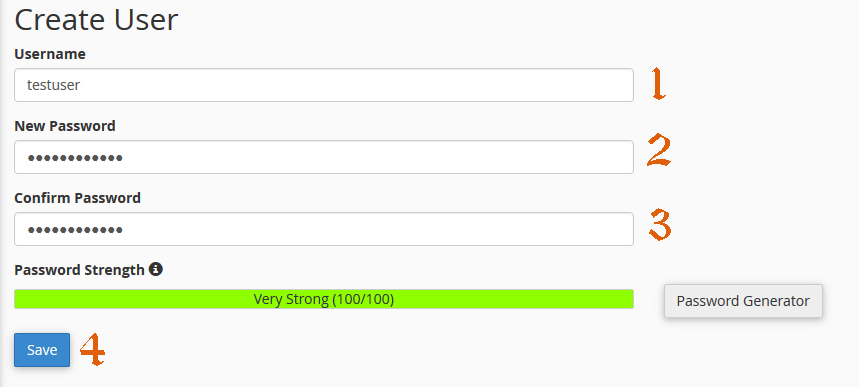Click the masked dots in Confirm Password
Viewport: 859px width, 387px height.
click(x=75, y=230)
